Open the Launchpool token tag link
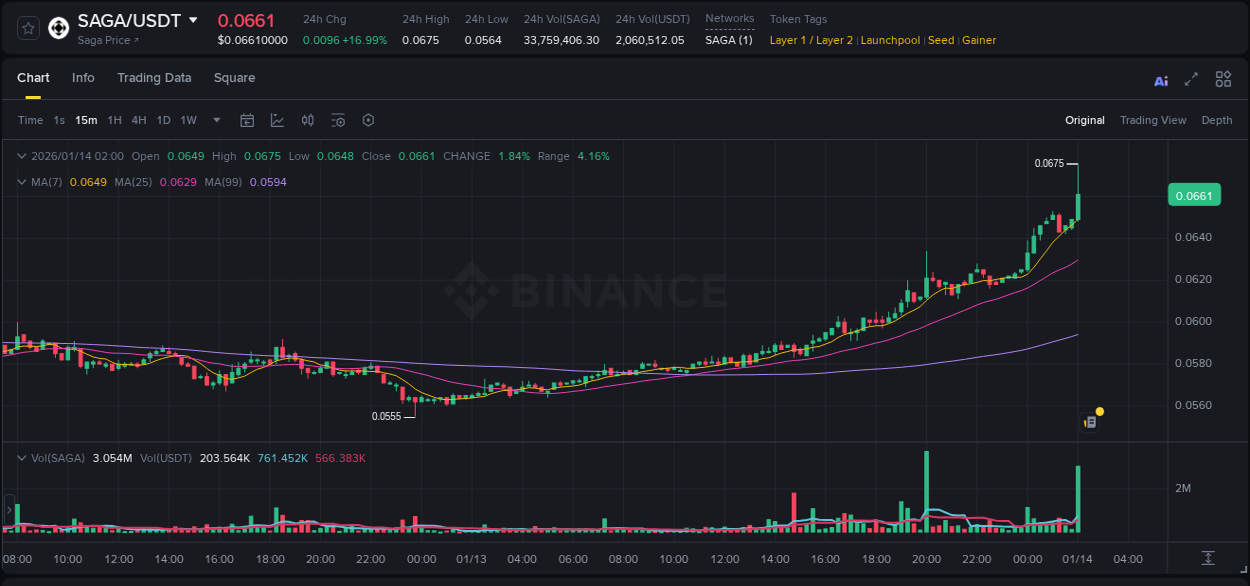This screenshot has height=586, width=1250. (890, 40)
